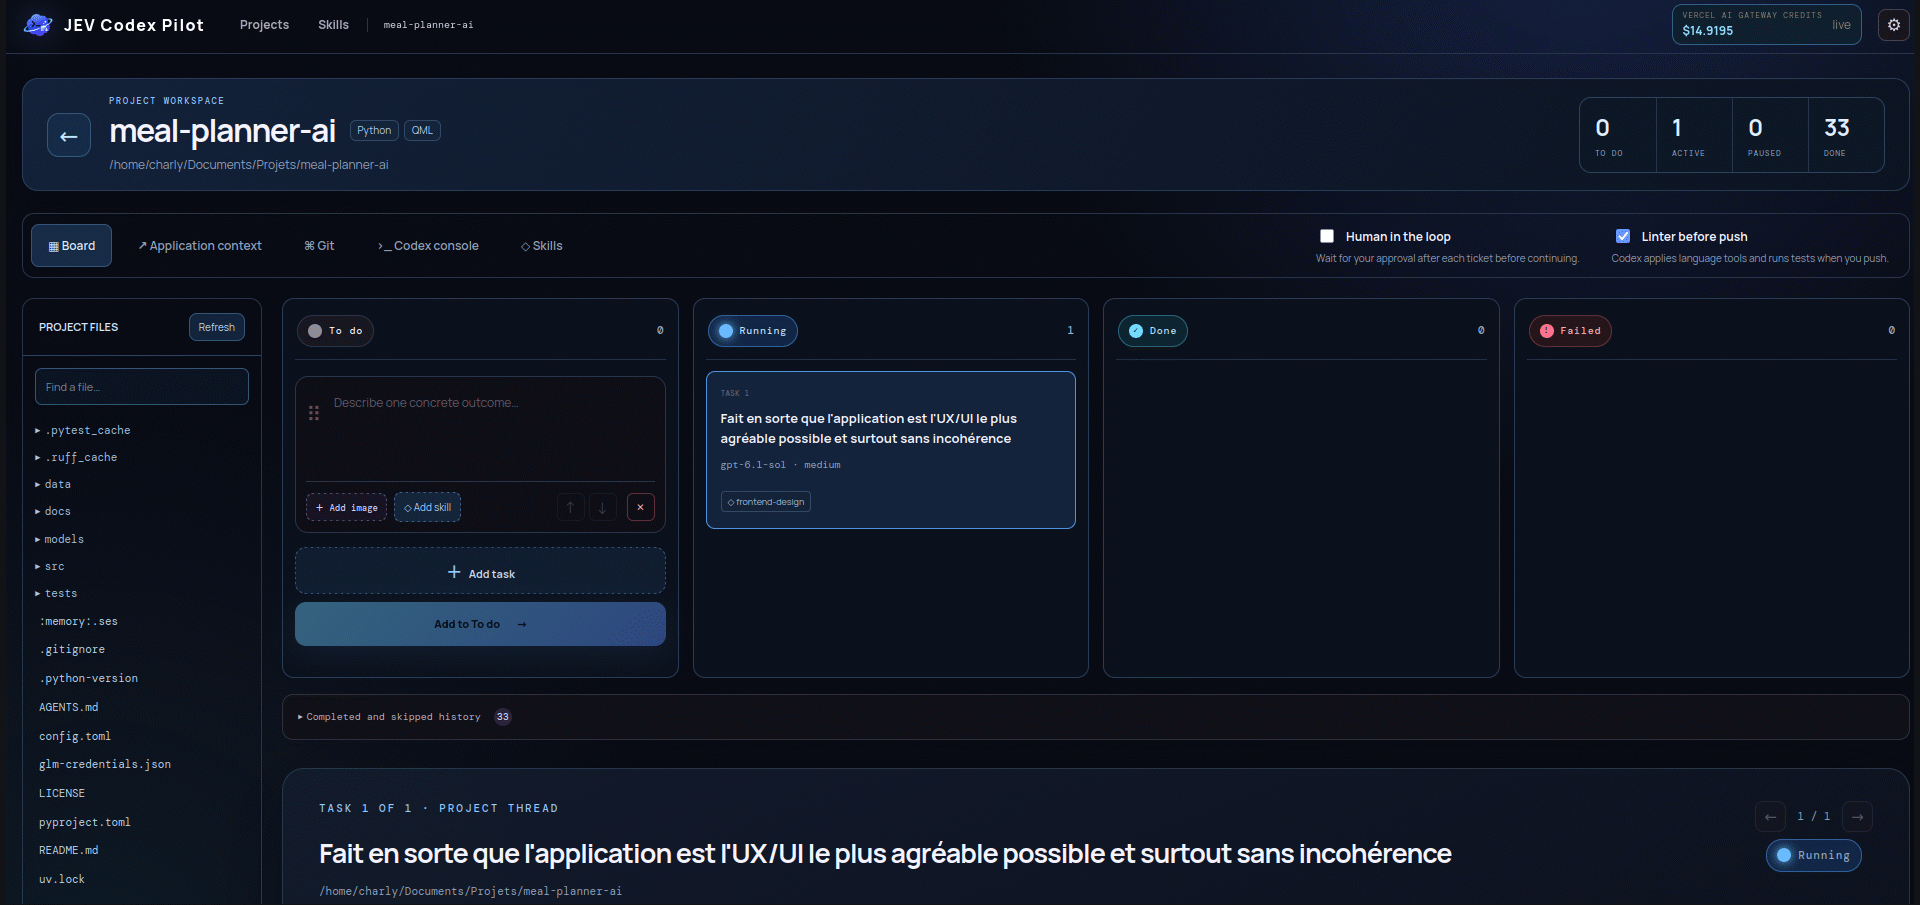Click the Add to To do button
1920x905 pixels.
pyautogui.click(x=480, y=624)
